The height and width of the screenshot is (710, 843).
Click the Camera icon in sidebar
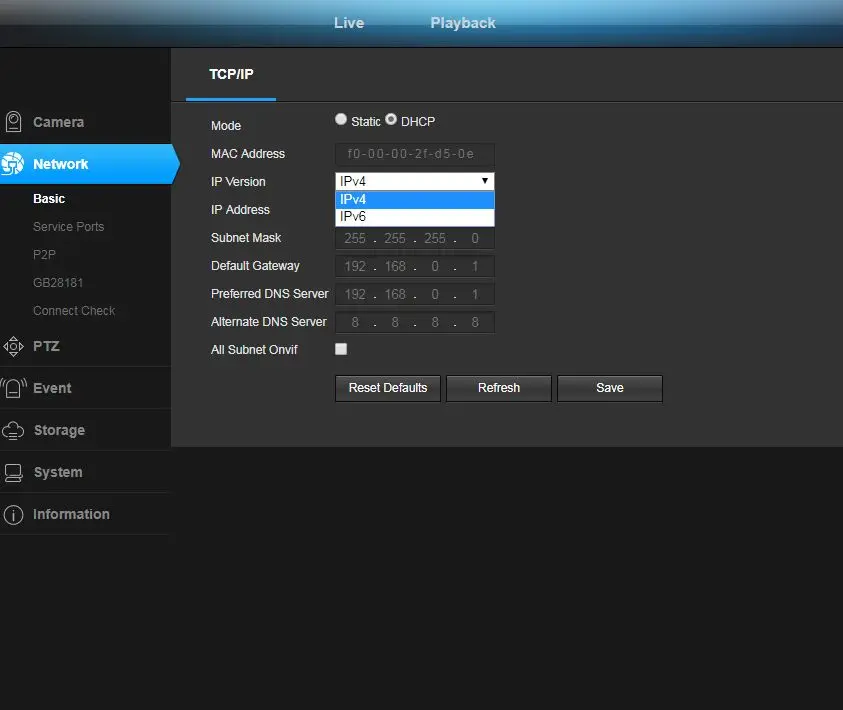tap(13, 121)
